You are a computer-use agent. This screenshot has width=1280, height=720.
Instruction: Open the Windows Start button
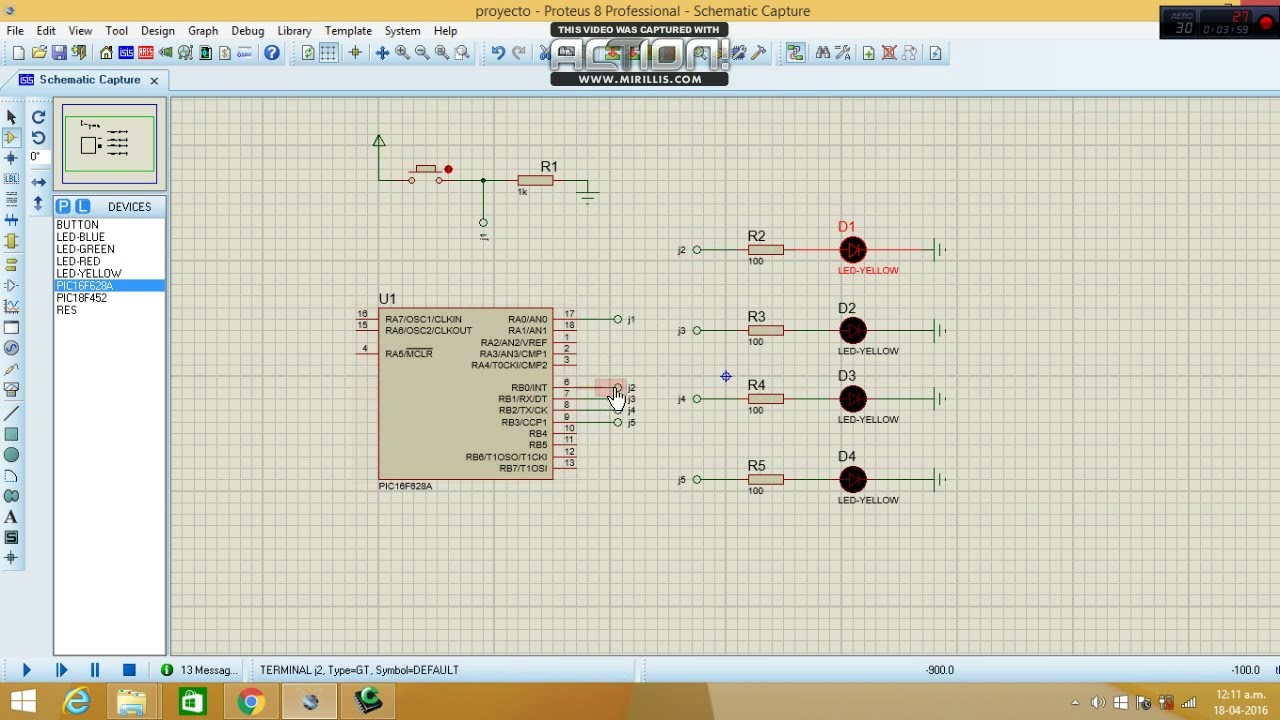22,702
